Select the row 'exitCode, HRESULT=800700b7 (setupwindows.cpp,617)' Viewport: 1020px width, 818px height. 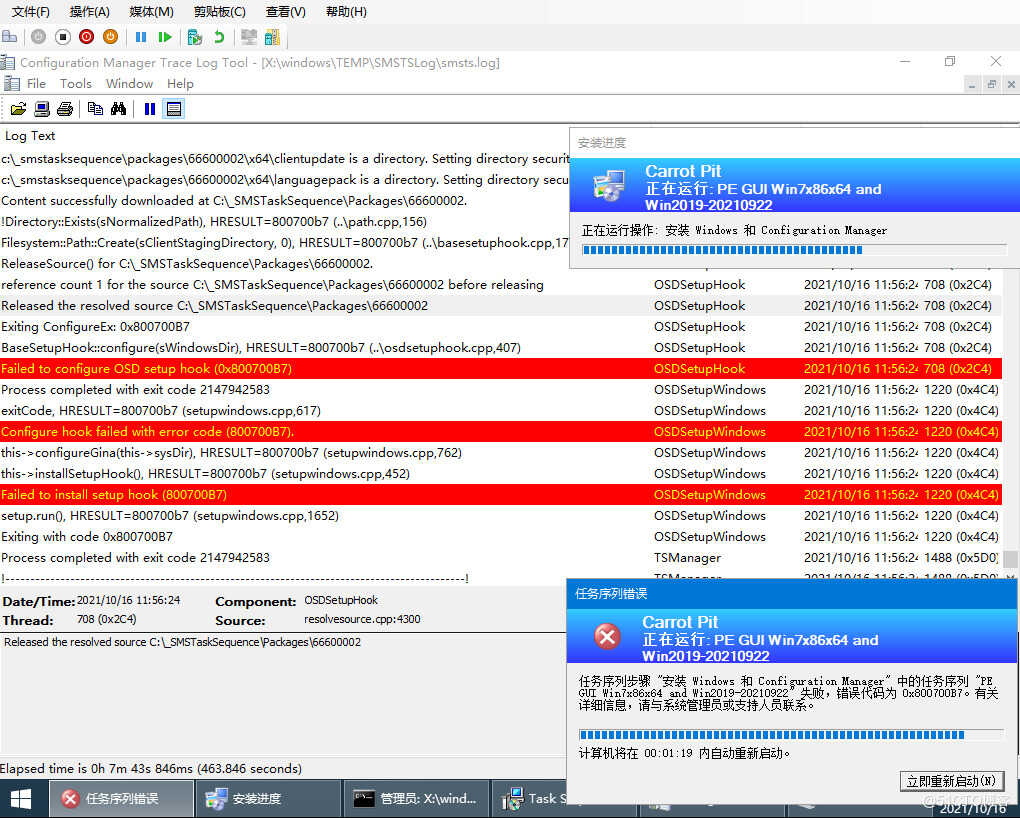coord(500,411)
